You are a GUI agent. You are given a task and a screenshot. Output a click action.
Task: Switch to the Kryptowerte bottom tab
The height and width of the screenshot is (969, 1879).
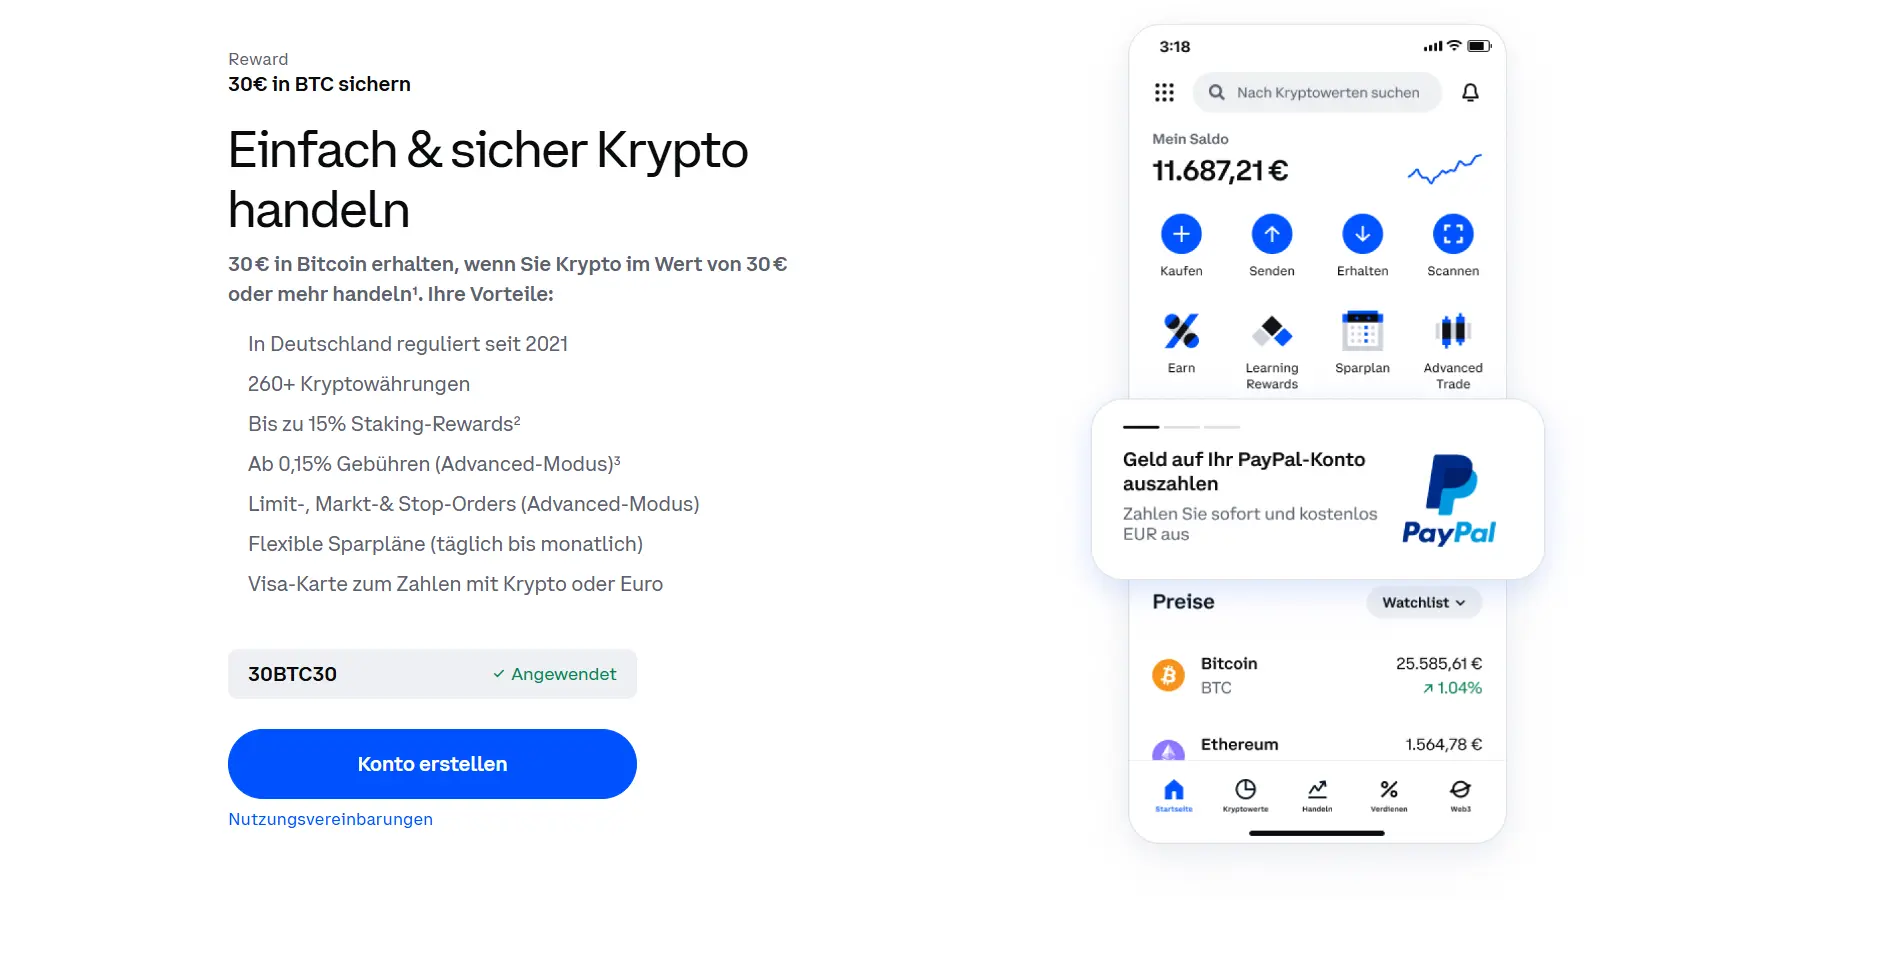click(1245, 796)
